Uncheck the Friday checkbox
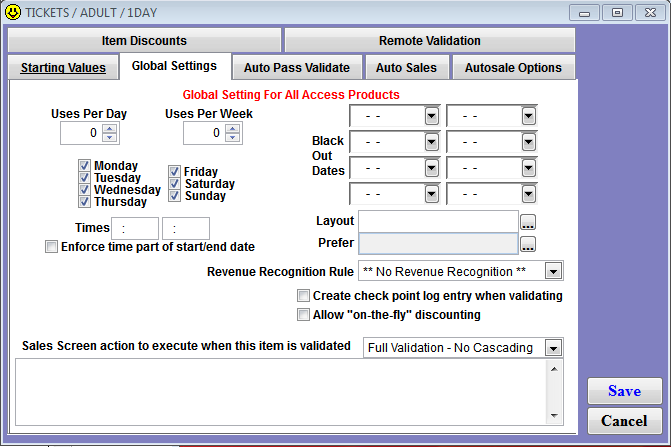 click(x=174, y=171)
